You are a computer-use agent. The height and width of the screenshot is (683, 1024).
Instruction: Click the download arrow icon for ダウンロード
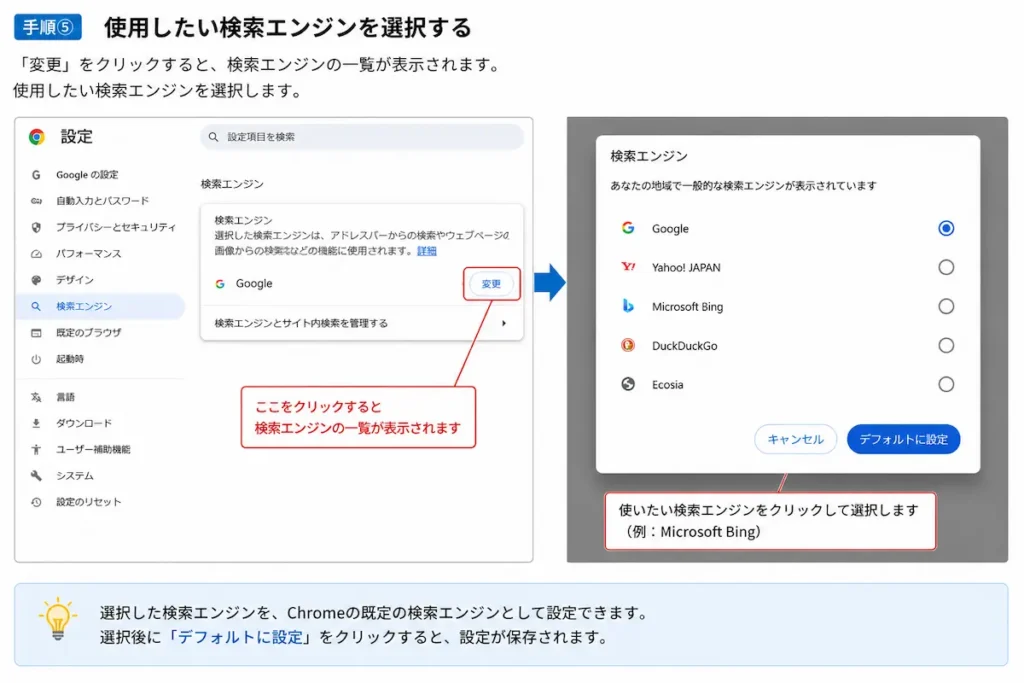pyautogui.click(x=36, y=423)
